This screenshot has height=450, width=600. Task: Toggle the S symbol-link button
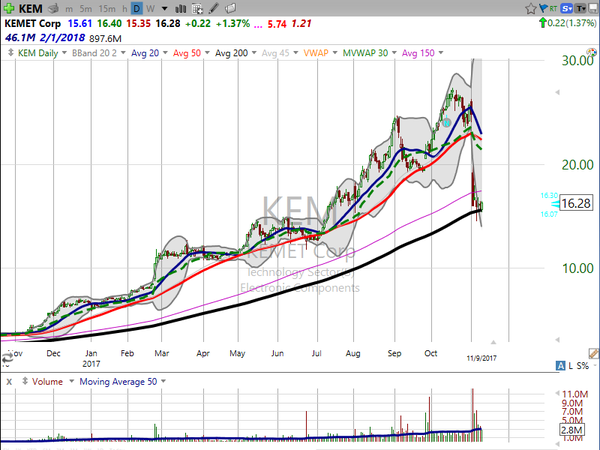[567, 8]
